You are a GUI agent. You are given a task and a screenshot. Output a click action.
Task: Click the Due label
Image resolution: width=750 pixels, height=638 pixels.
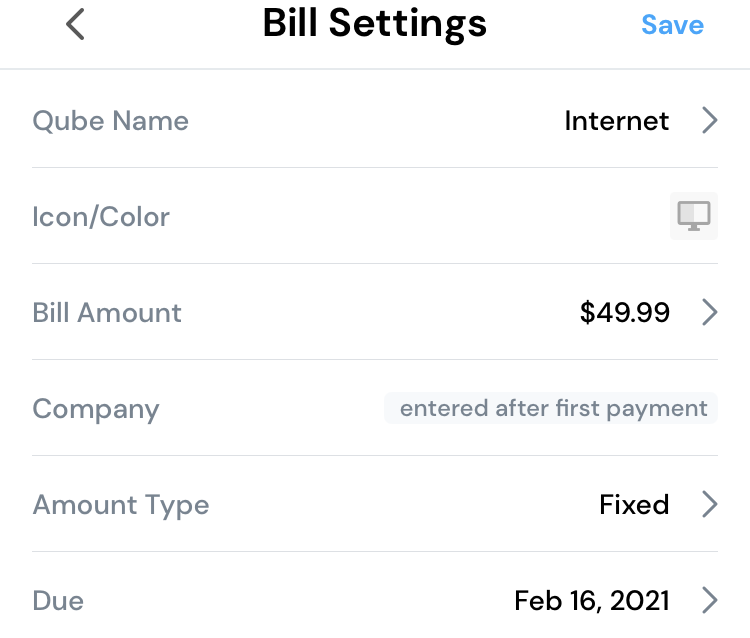(x=58, y=600)
